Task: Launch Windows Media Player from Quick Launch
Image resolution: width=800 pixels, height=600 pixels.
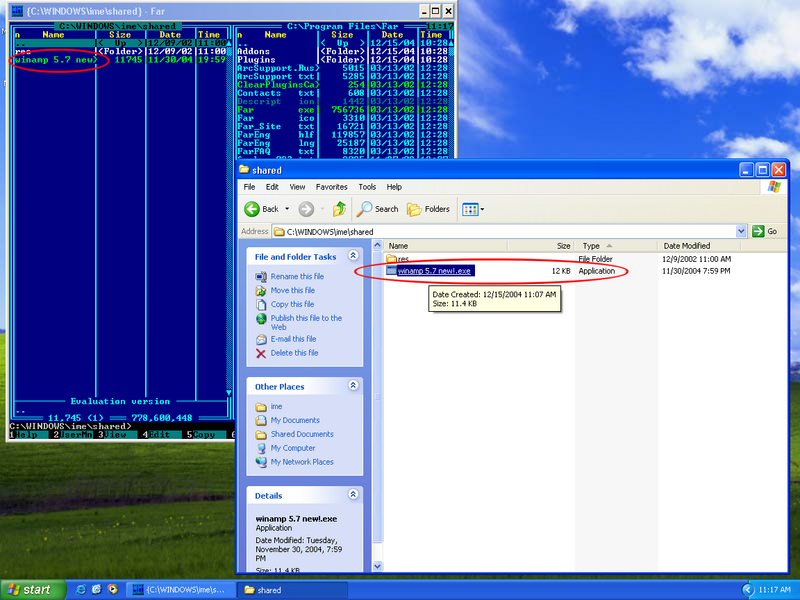Action: pos(112,590)
